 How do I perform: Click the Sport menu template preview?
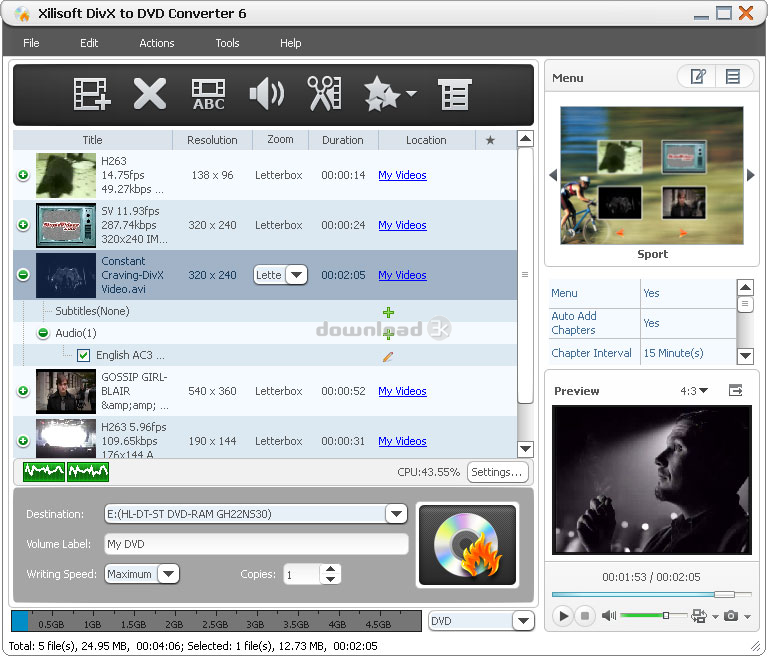651,175
